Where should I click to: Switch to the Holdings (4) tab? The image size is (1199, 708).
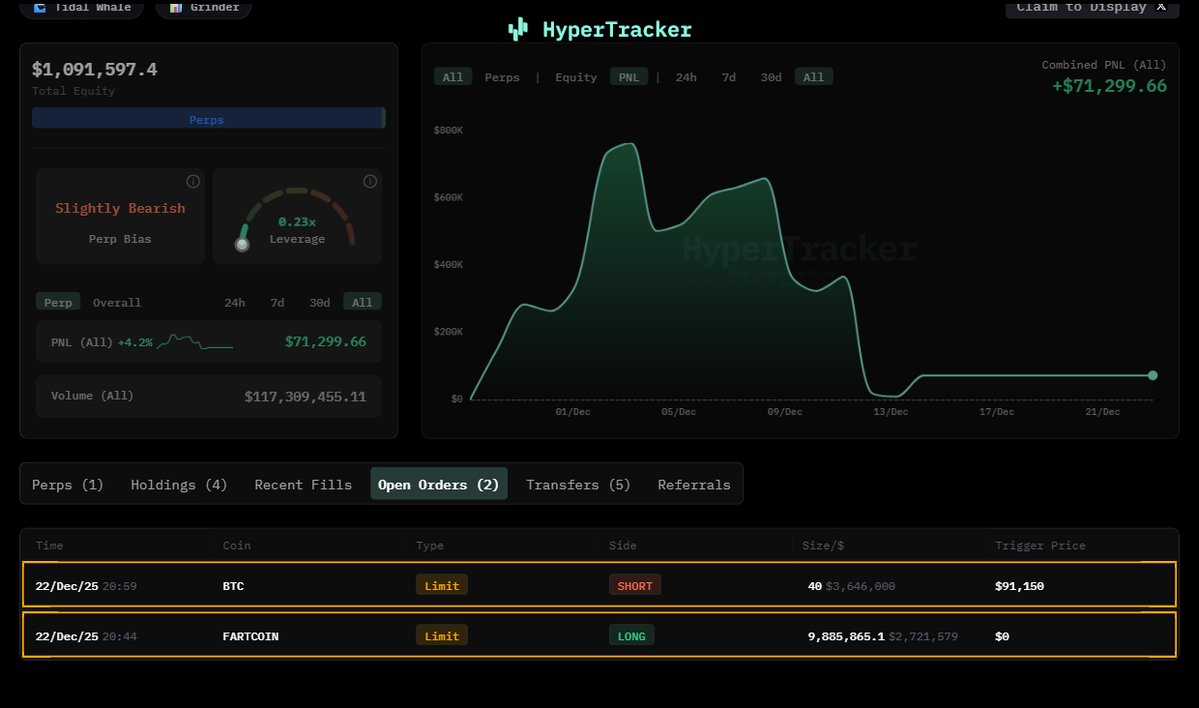(179, 484)
